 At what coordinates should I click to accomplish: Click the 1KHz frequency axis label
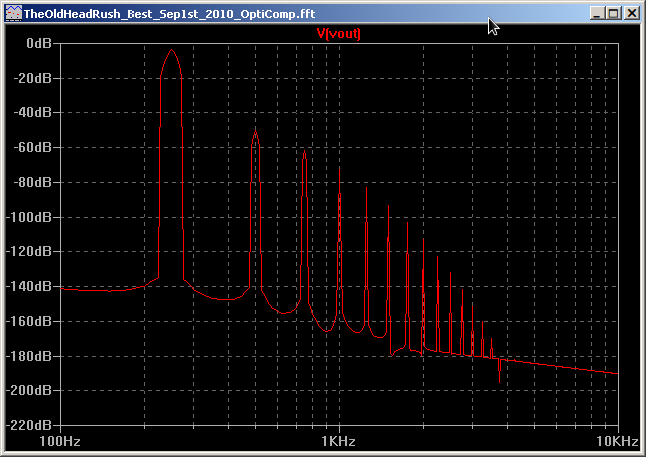click(x=339, y=441)
